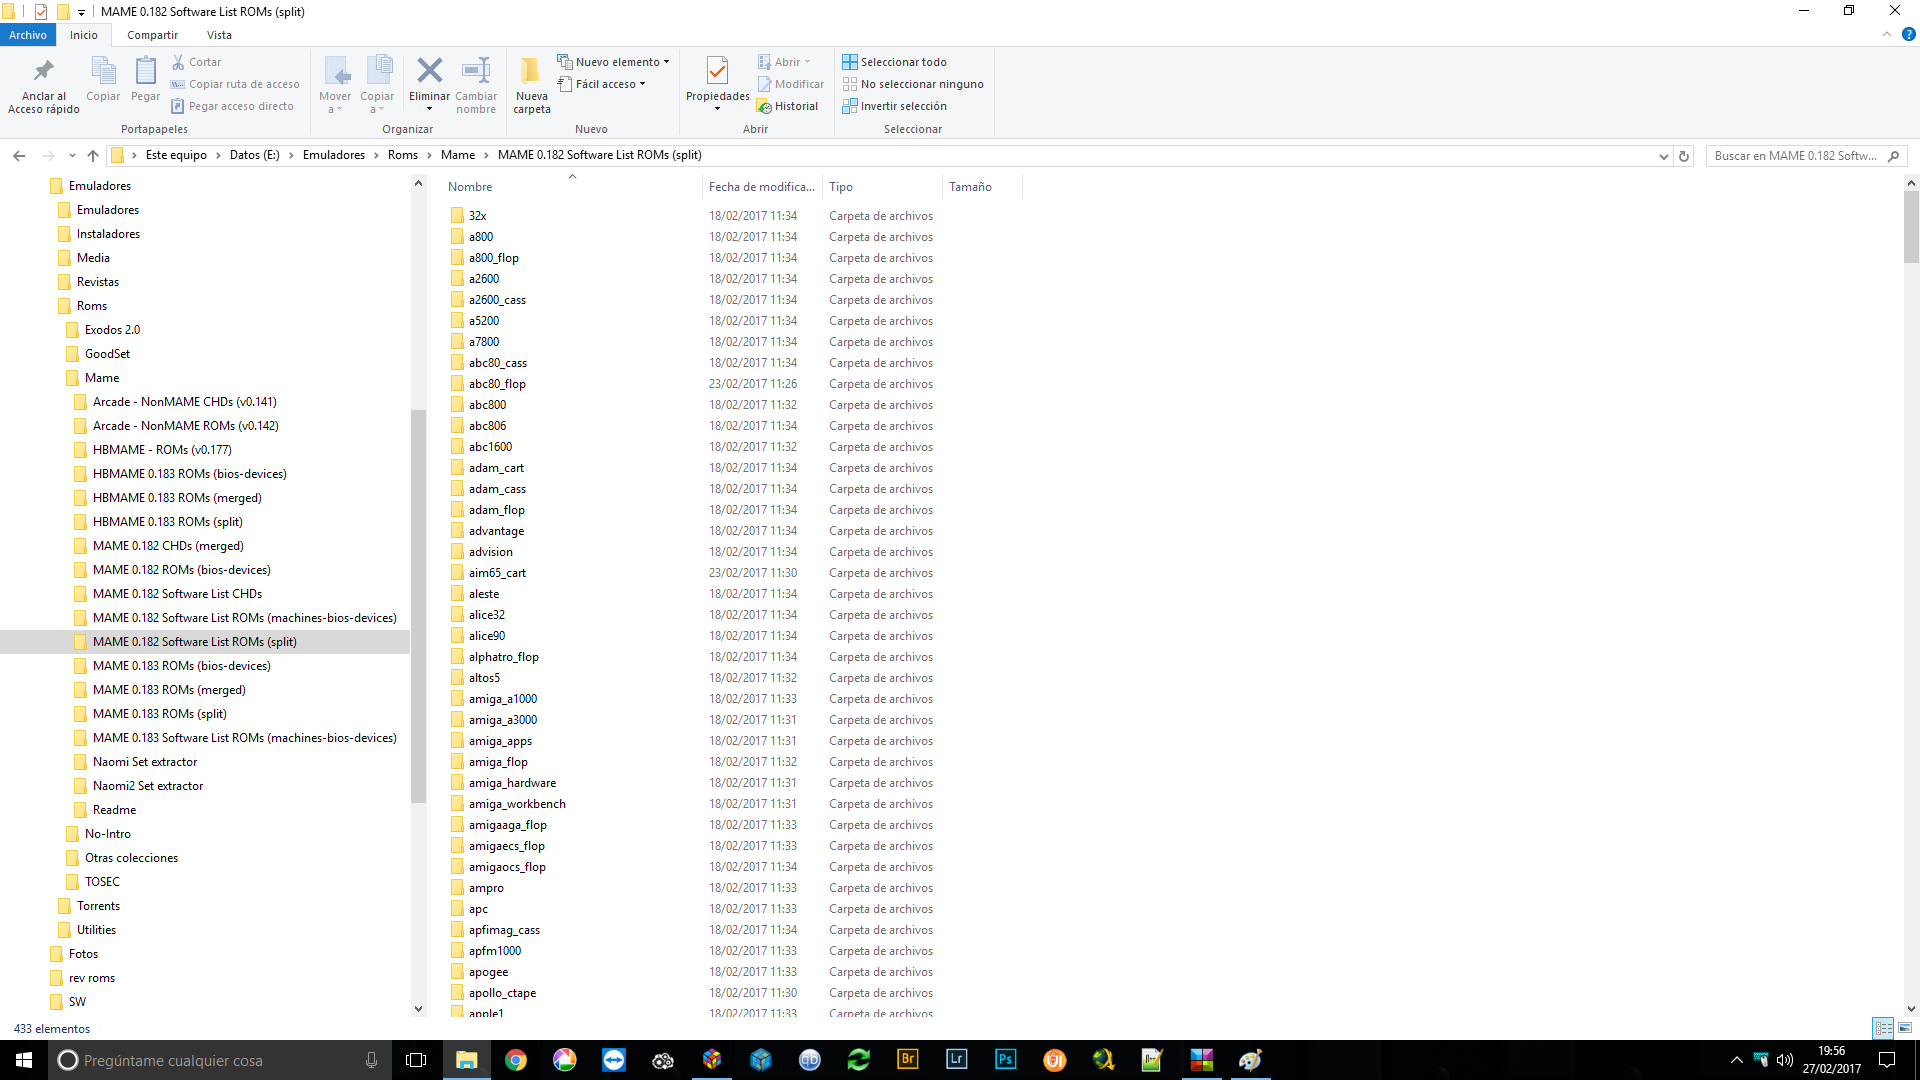Create a Nueva carpeta
This screenshot has width=1920, height=1080.
click(531, 85)
